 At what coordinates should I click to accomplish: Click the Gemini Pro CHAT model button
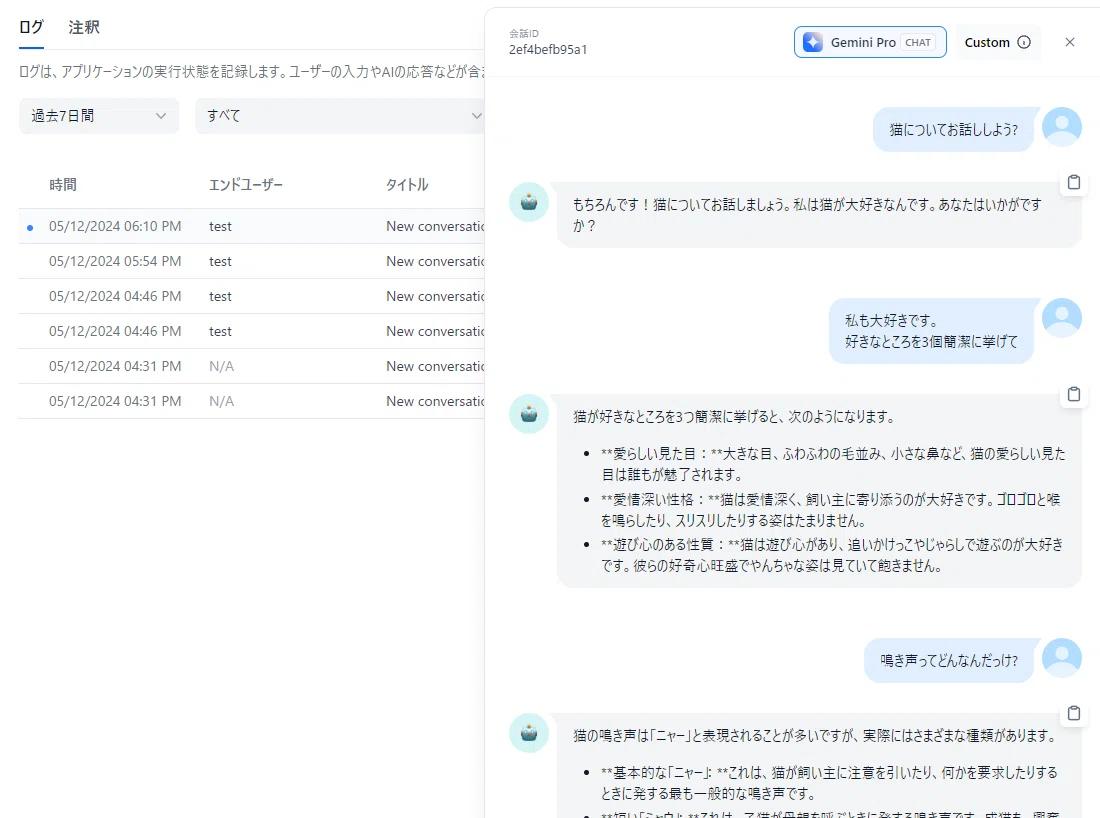click(870, 42)
